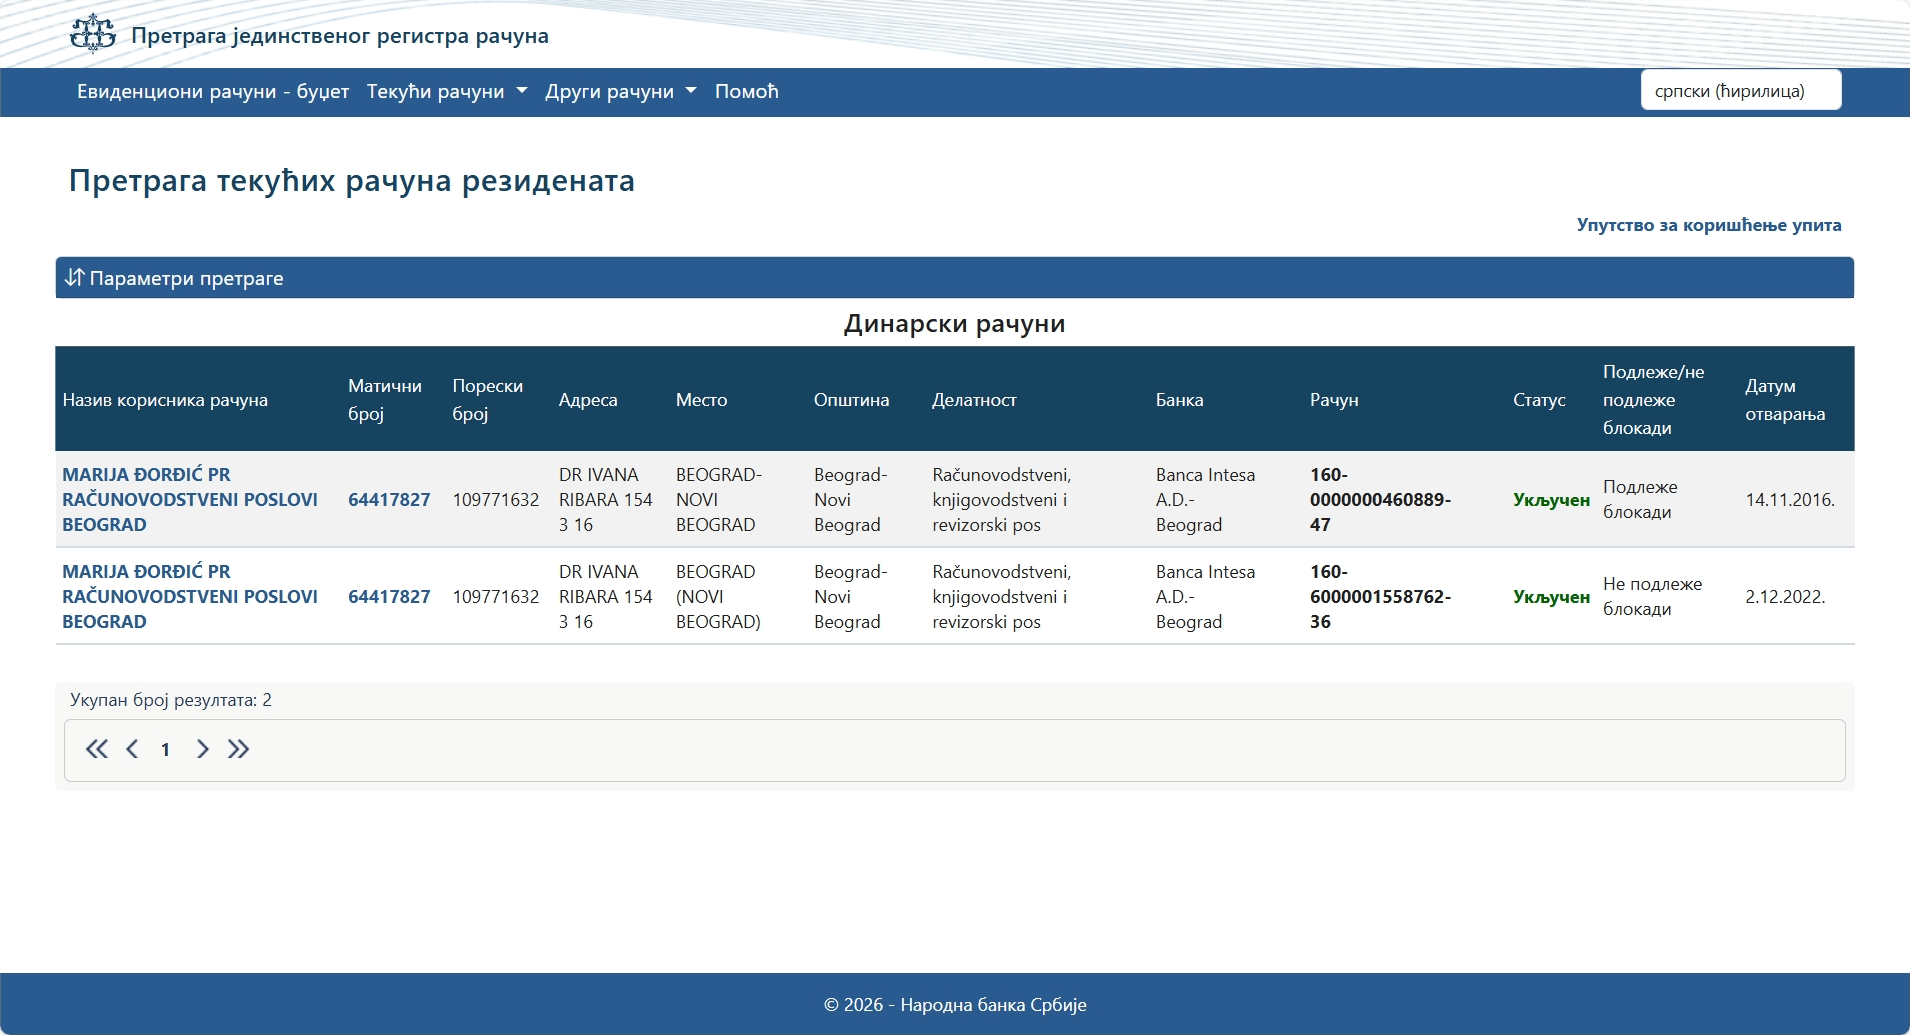Open the Помоћ menu item
The height and width of the screenshot is (1035, 1910).
coord(746,92)
